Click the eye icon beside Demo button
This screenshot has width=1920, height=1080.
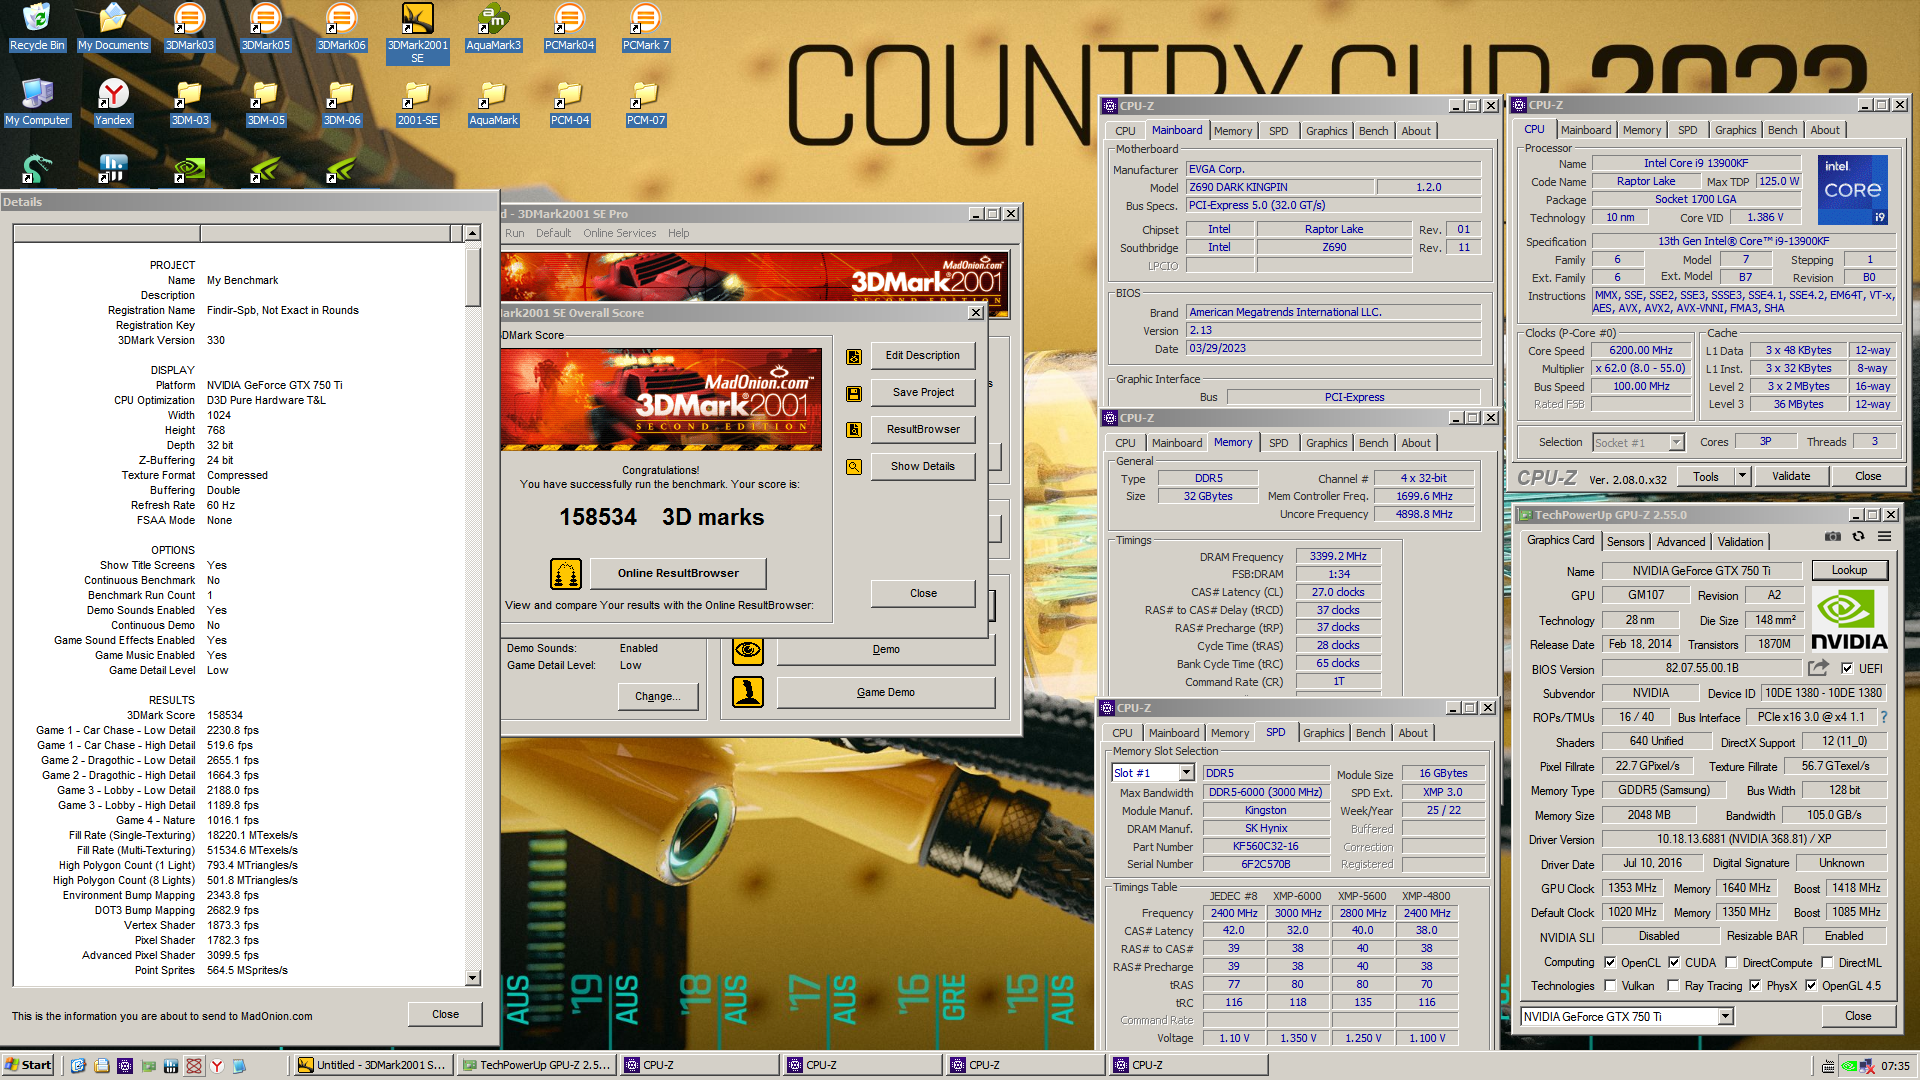(748, 650)
